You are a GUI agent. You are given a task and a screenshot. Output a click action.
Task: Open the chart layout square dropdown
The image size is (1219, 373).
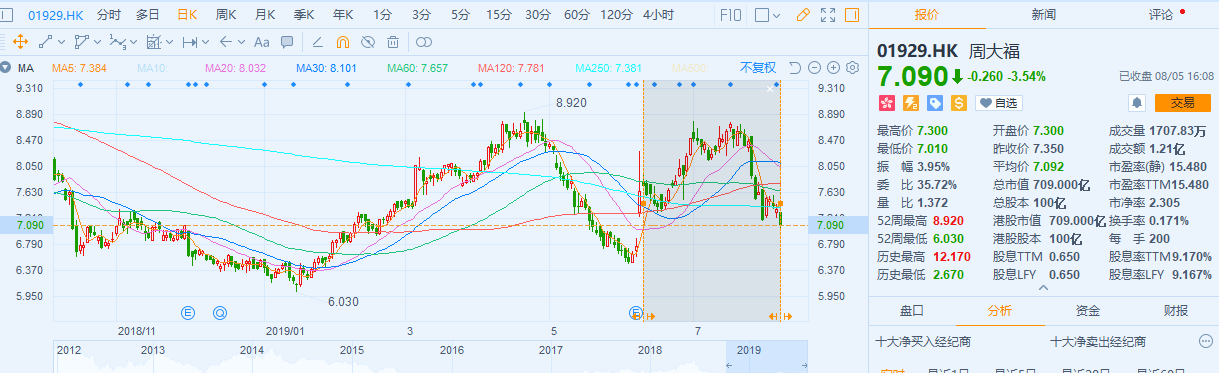click(767, 15)
